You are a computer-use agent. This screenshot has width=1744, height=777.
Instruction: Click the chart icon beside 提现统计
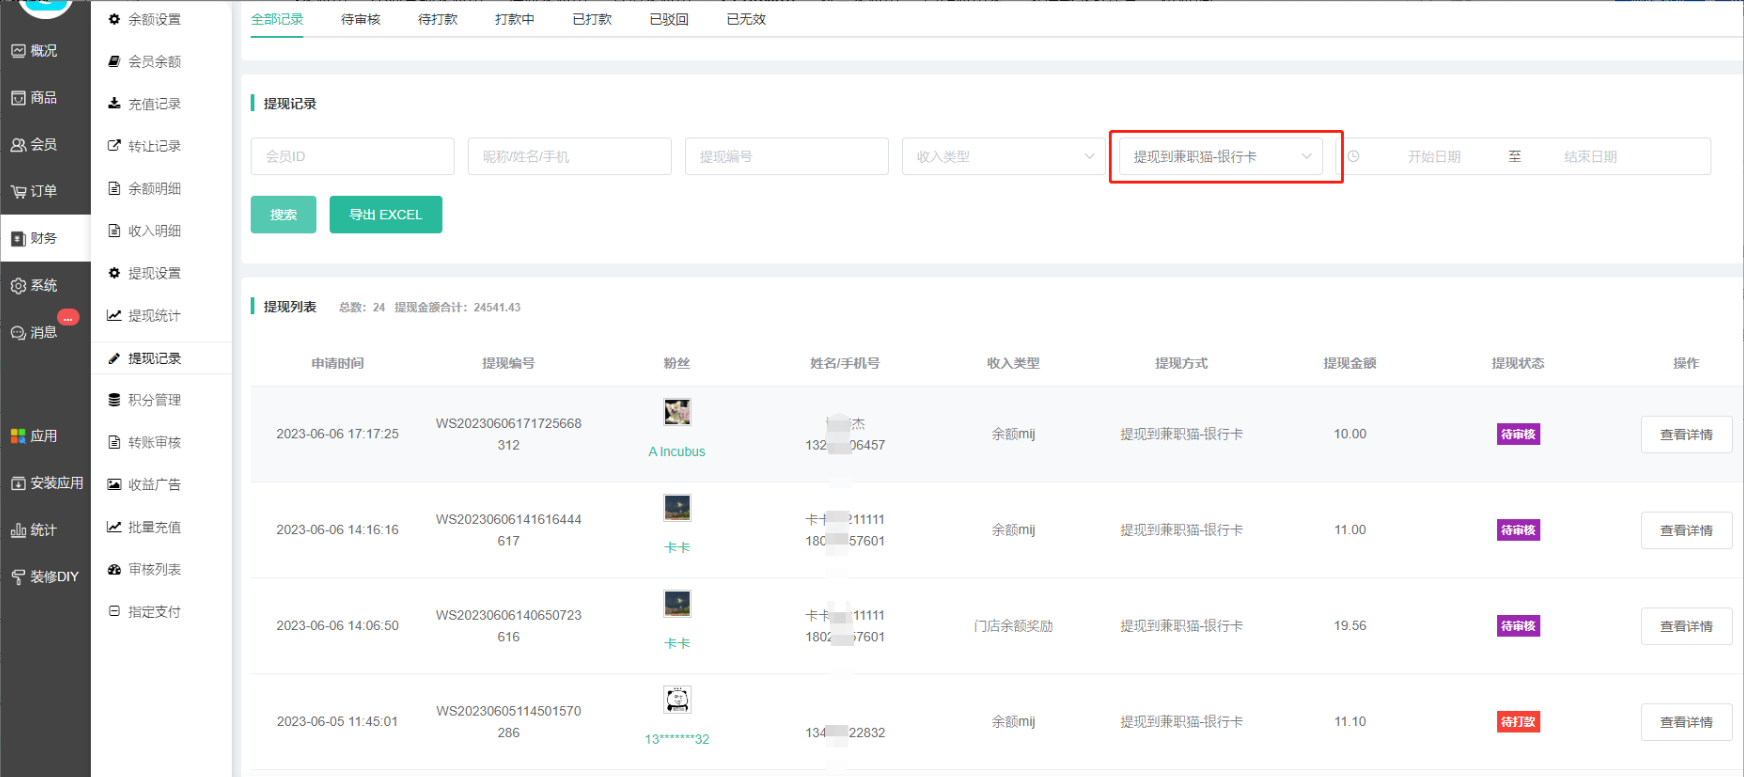114,316
